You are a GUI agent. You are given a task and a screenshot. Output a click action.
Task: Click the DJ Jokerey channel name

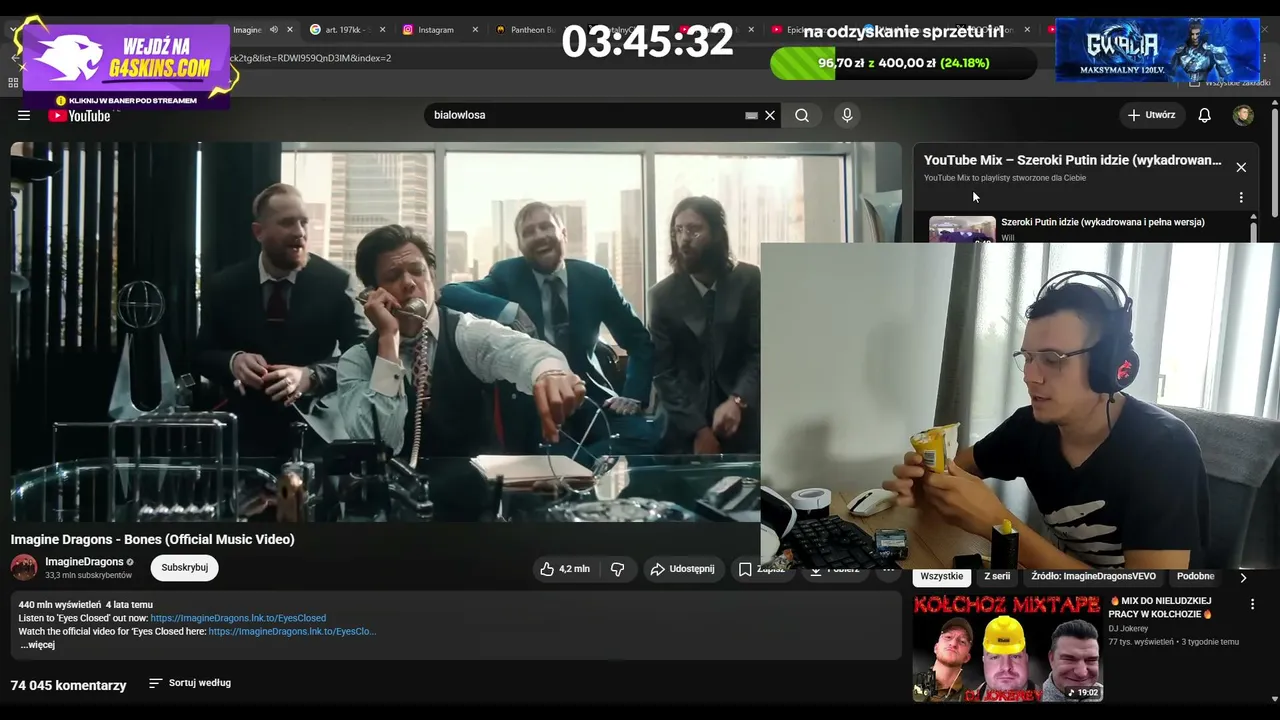click(1128, 629)
